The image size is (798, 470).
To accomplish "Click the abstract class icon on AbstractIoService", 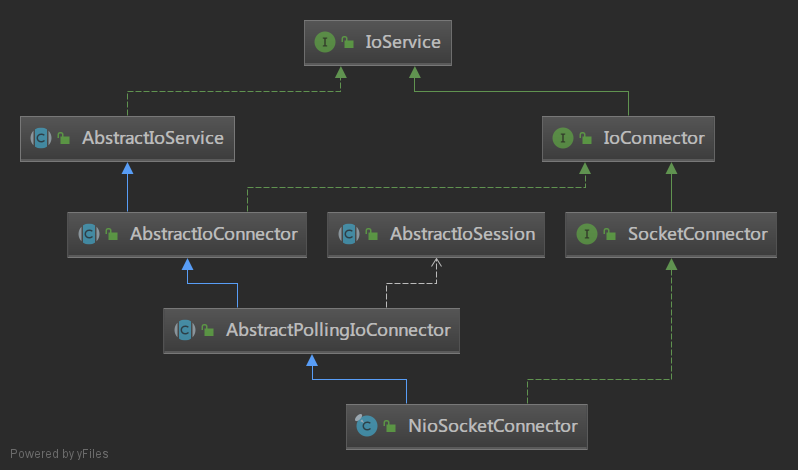I will click(x=41, y=138).
